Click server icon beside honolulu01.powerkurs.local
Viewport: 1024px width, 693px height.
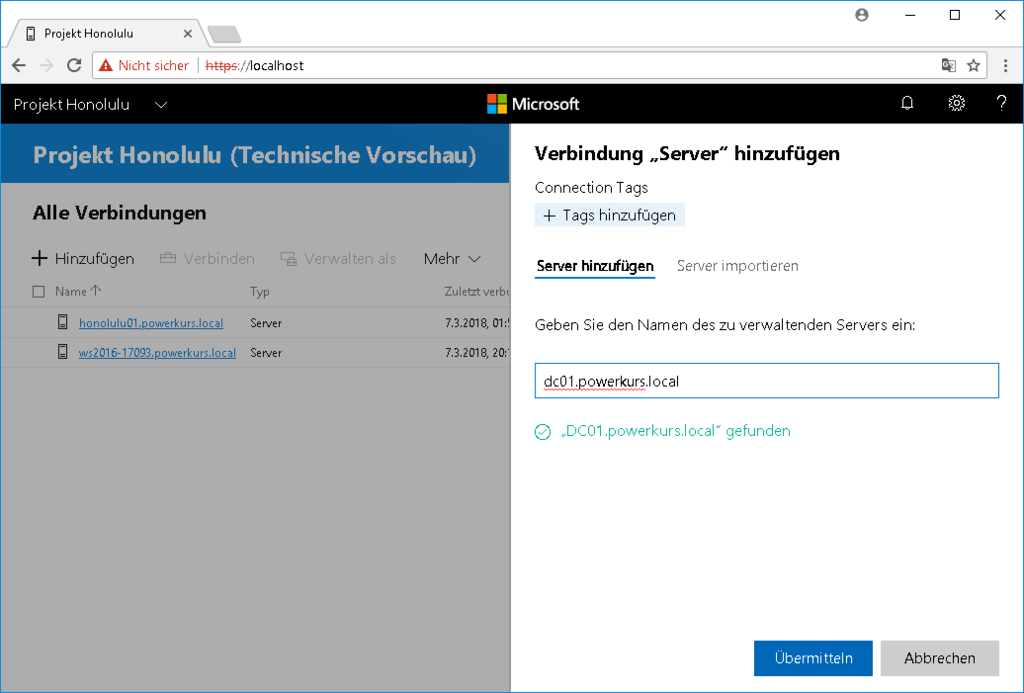coord(63,322)
